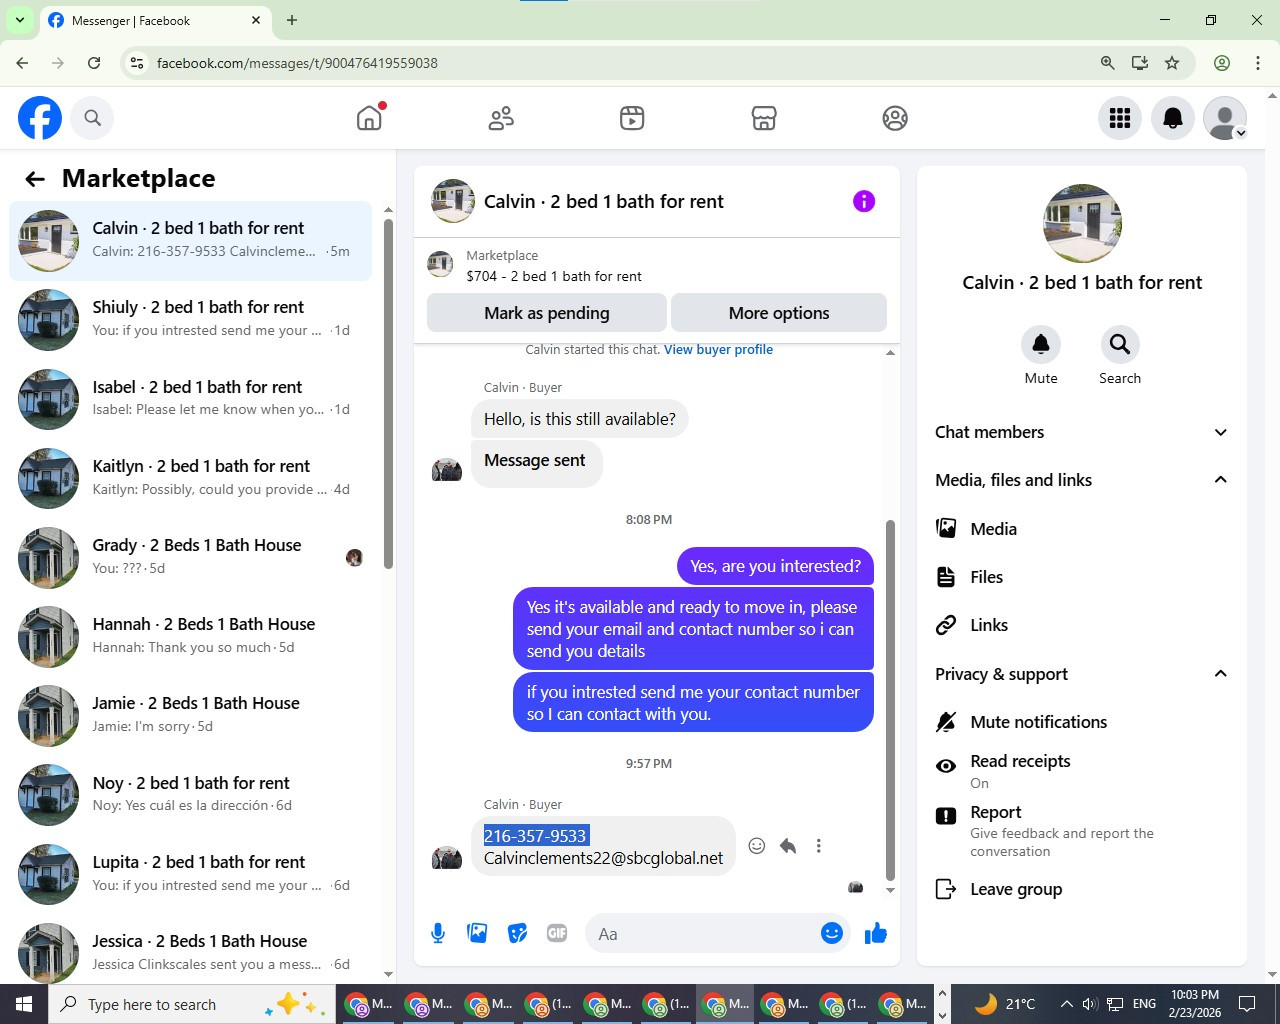Click the purple conversation info icon
This screenshot has height=1024, width=1280.
864,201
